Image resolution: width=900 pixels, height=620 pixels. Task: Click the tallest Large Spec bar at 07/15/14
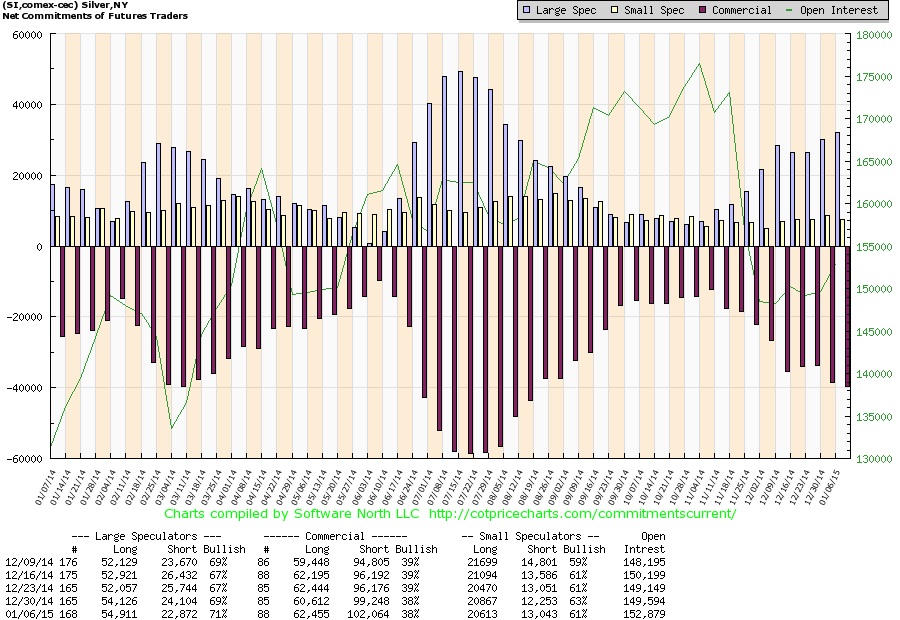(460, 159)
